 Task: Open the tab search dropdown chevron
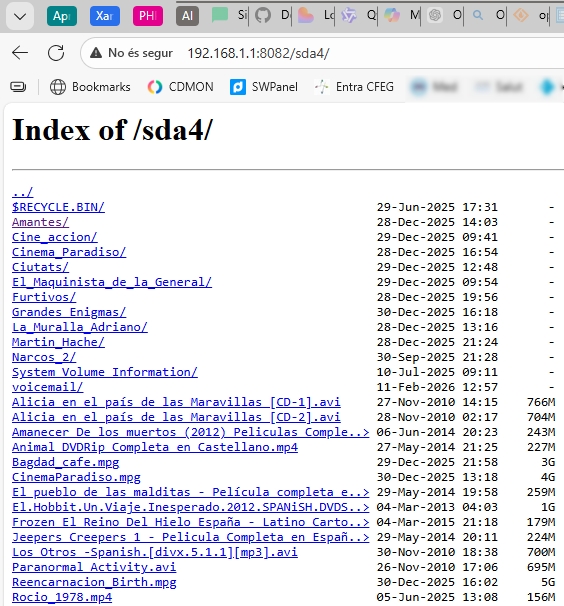[20, 17]
